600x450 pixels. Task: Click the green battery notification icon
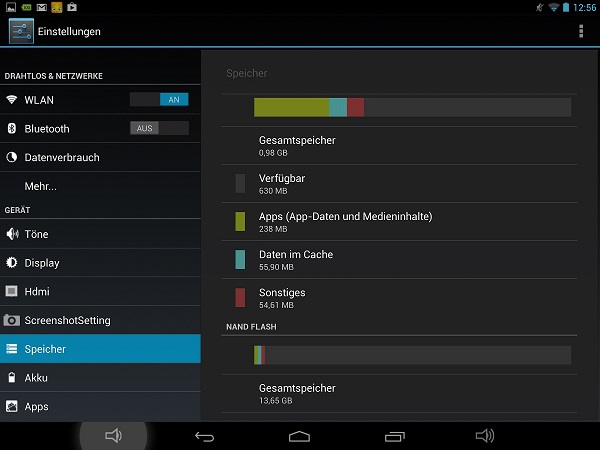(x=26, y=7)
